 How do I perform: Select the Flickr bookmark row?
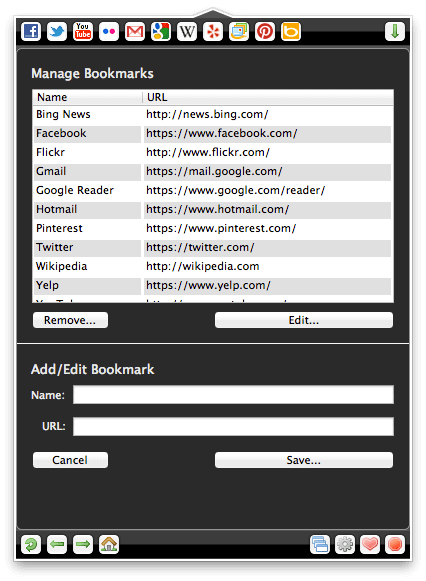point(212,152)
